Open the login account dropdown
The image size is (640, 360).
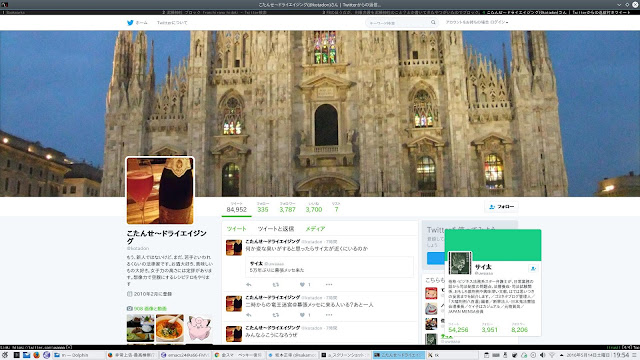point(477,22)
